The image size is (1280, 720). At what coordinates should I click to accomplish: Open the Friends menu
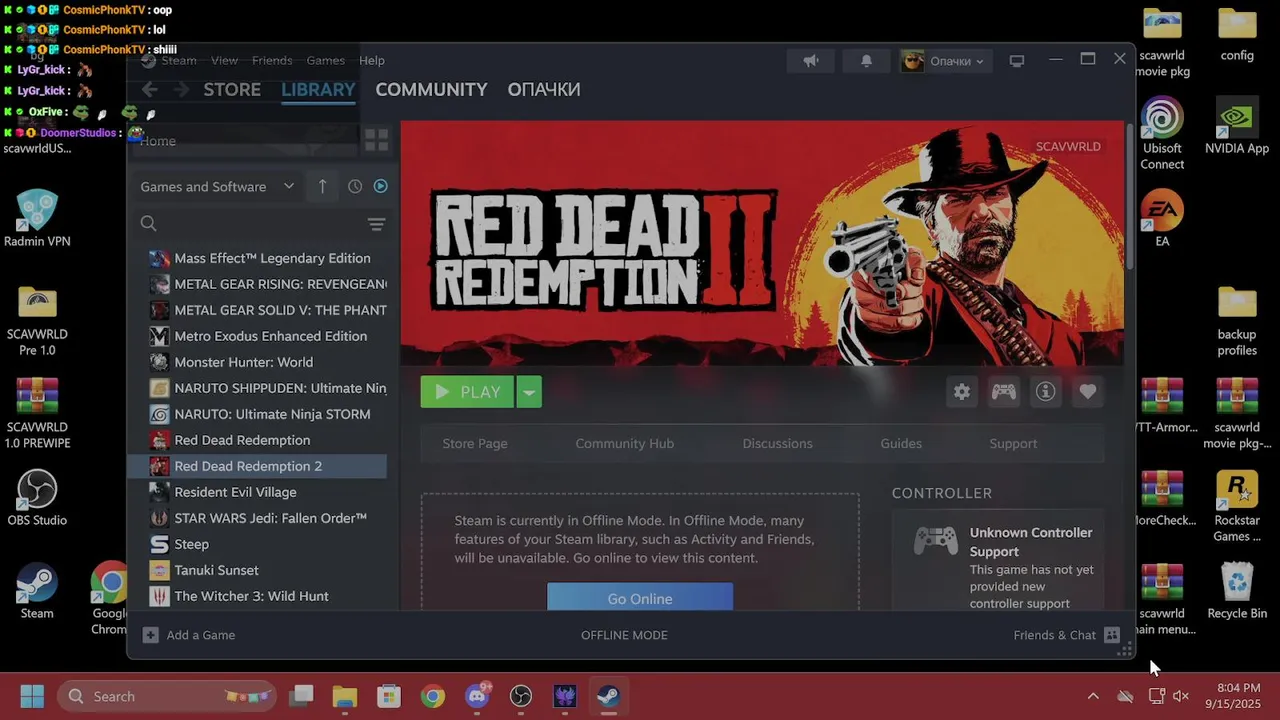click(x=272, y=60)
